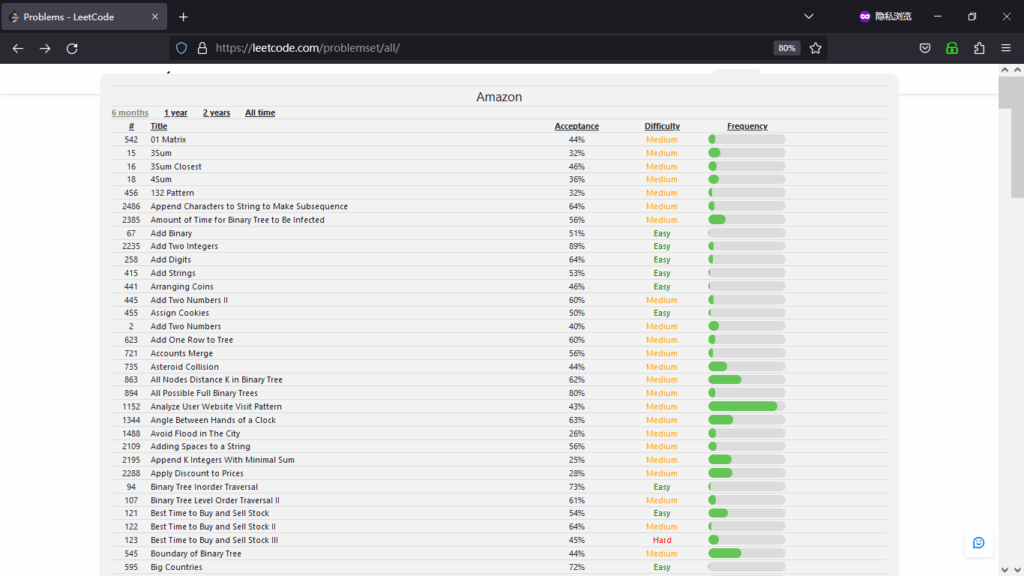The width and height of the screenshot is (1024, 576).
Task: View site security lock information
Action: (x=202, y=48)
